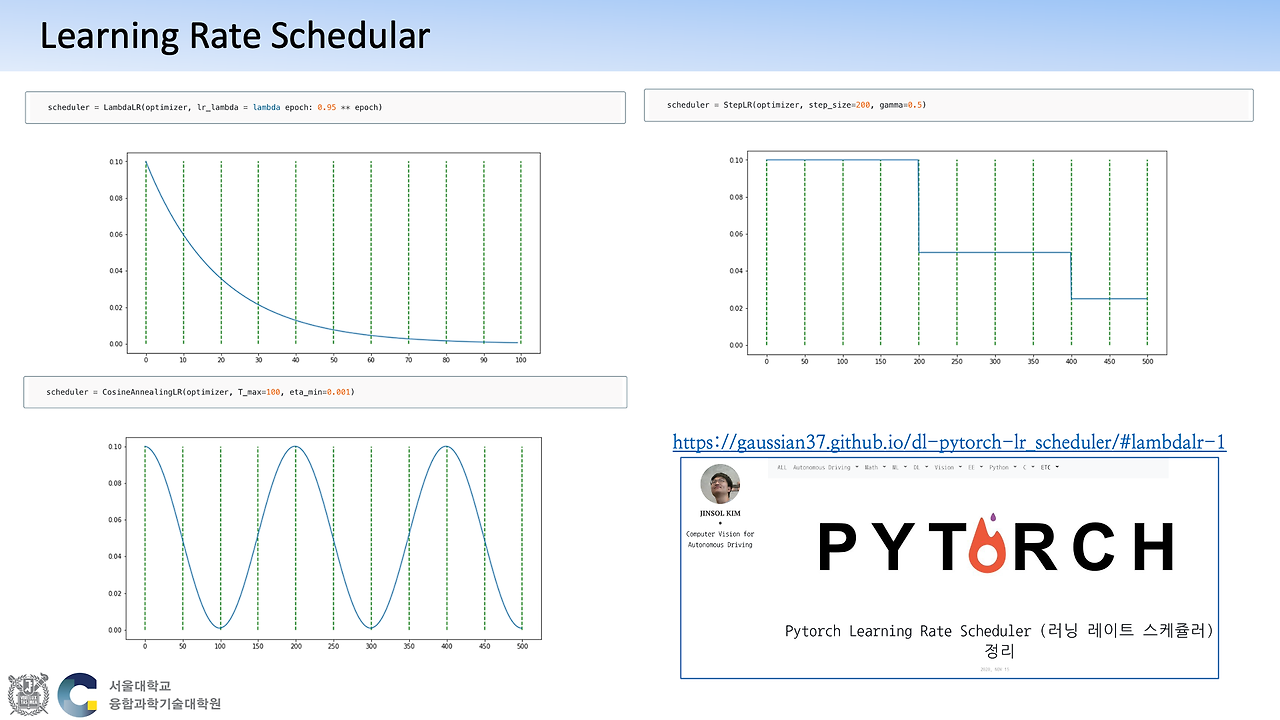Select the LambdaLR scheduler code box
This screenshot has width=1280, height=720.
325,107
